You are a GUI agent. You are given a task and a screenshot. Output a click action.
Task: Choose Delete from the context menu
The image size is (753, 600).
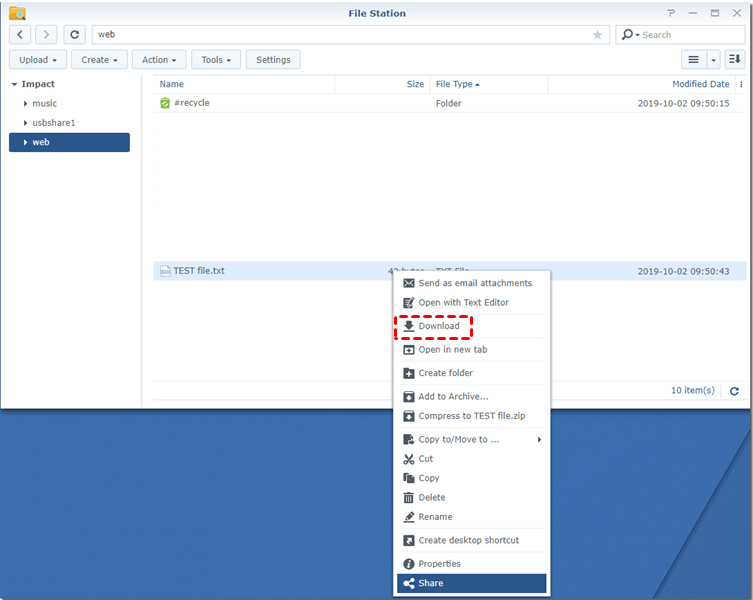pos(472,497)
